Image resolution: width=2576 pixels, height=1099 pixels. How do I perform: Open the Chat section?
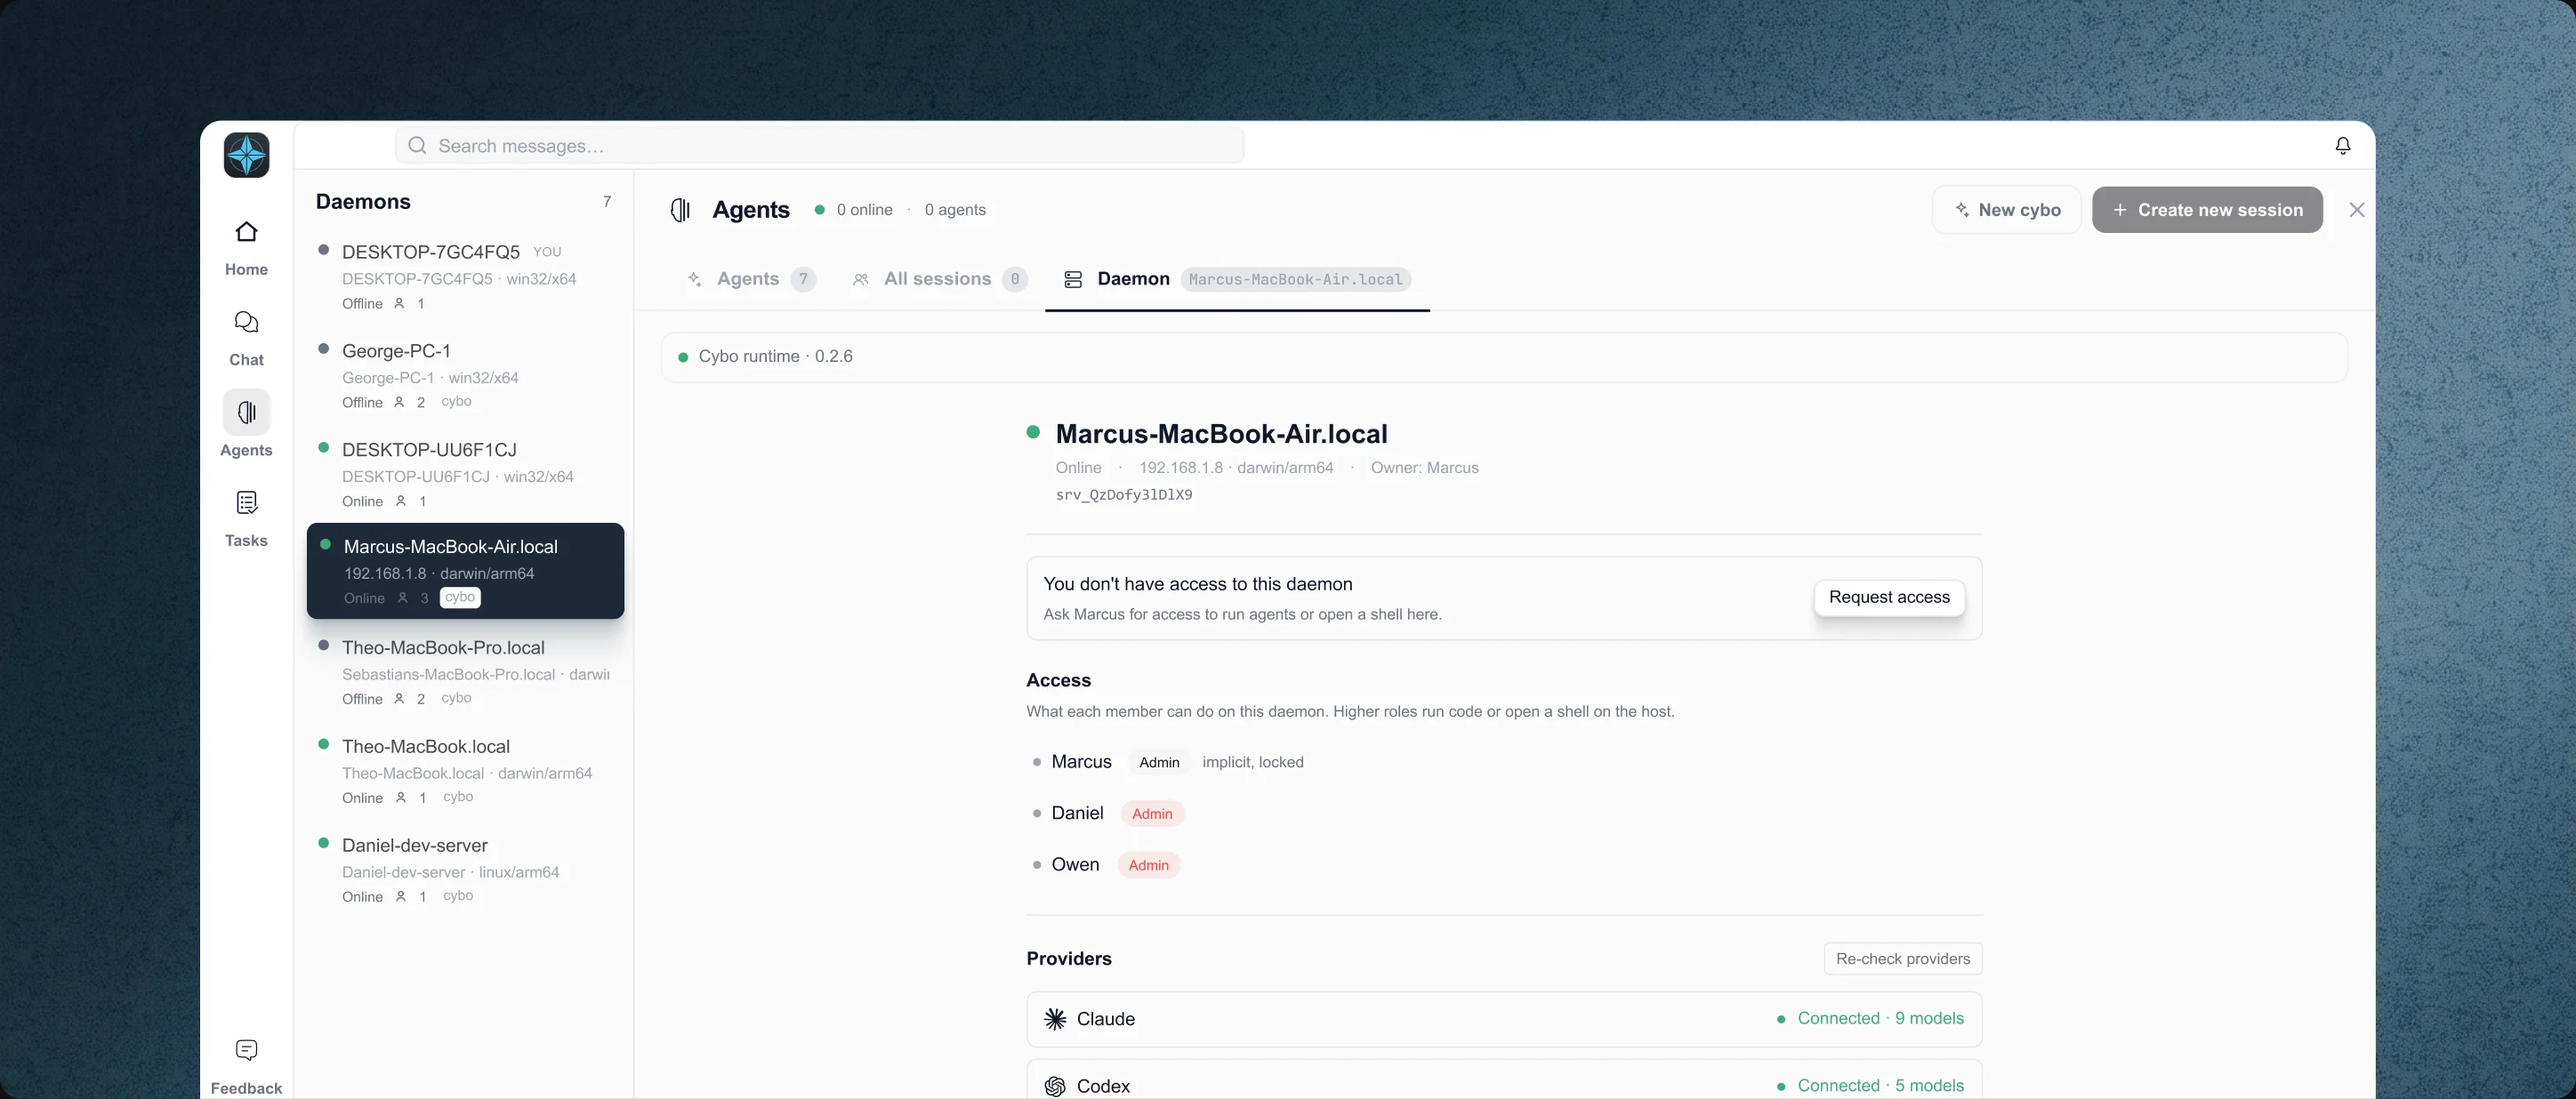(246, 339)
